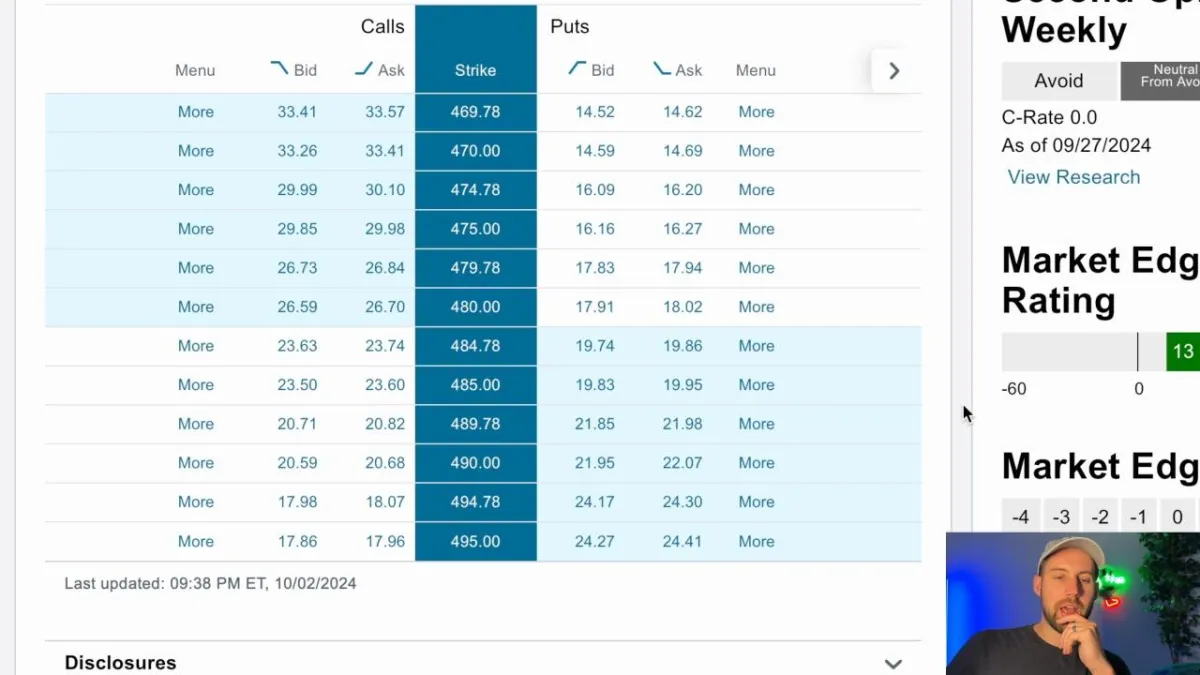Click the View Research link

click(x=1073, y=177)
